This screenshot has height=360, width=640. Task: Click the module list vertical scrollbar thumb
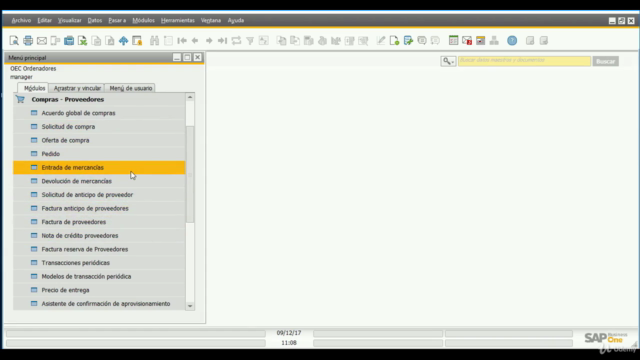point(190,174)
